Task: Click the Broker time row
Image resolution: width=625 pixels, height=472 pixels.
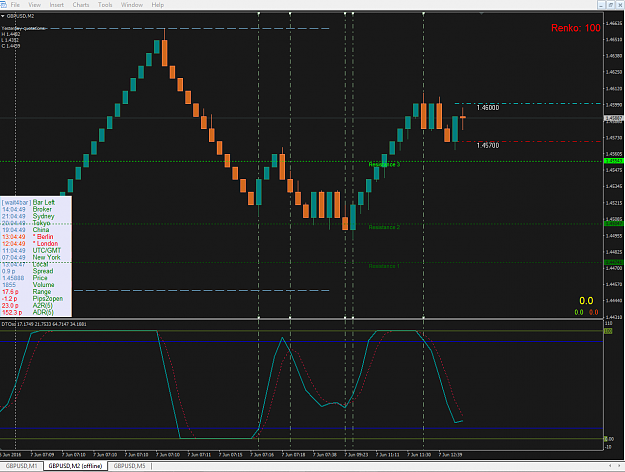Action: click(x=27, y=209)
